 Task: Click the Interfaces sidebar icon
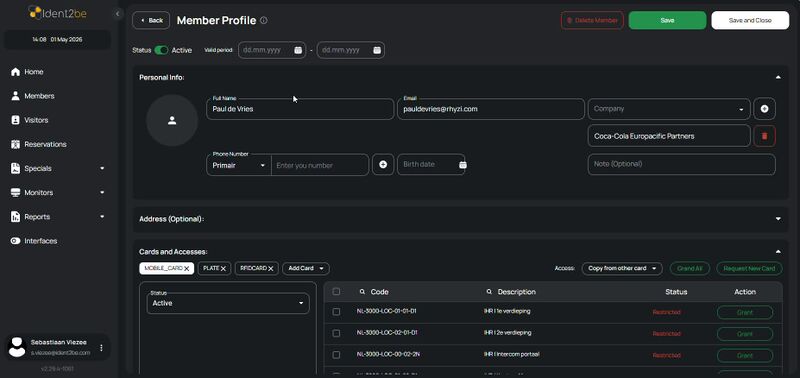click(15, 241)
